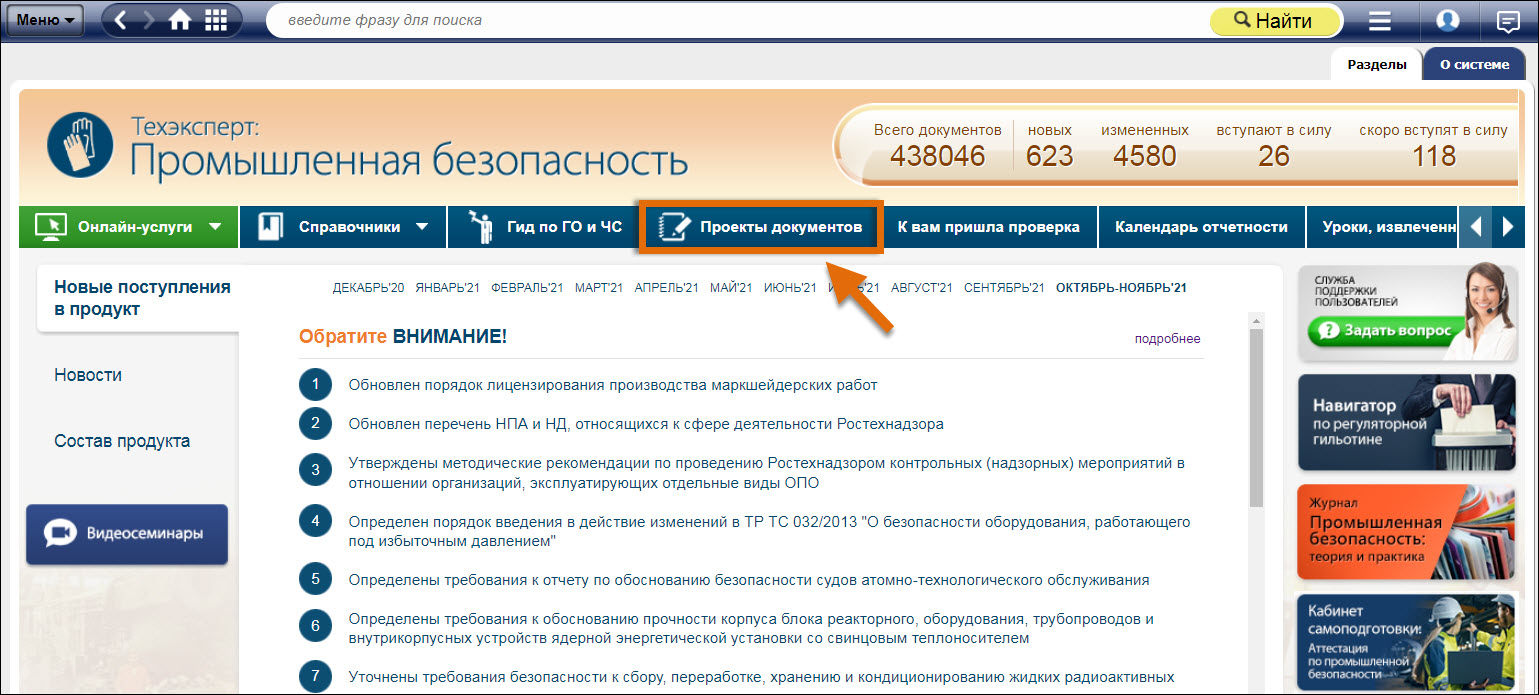Expand the Онлайн-услуги dropdown menu
1539x695 pixels.
130,227
